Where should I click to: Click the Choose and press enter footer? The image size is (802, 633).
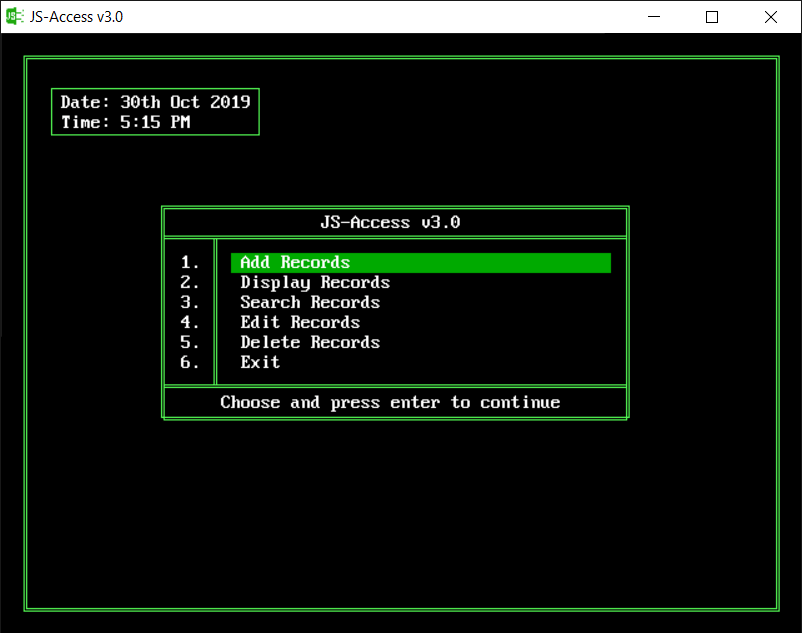(x=394, y=402)
